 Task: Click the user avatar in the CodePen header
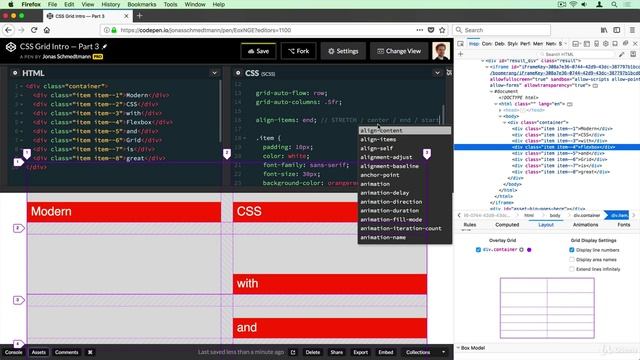(441, 51)
